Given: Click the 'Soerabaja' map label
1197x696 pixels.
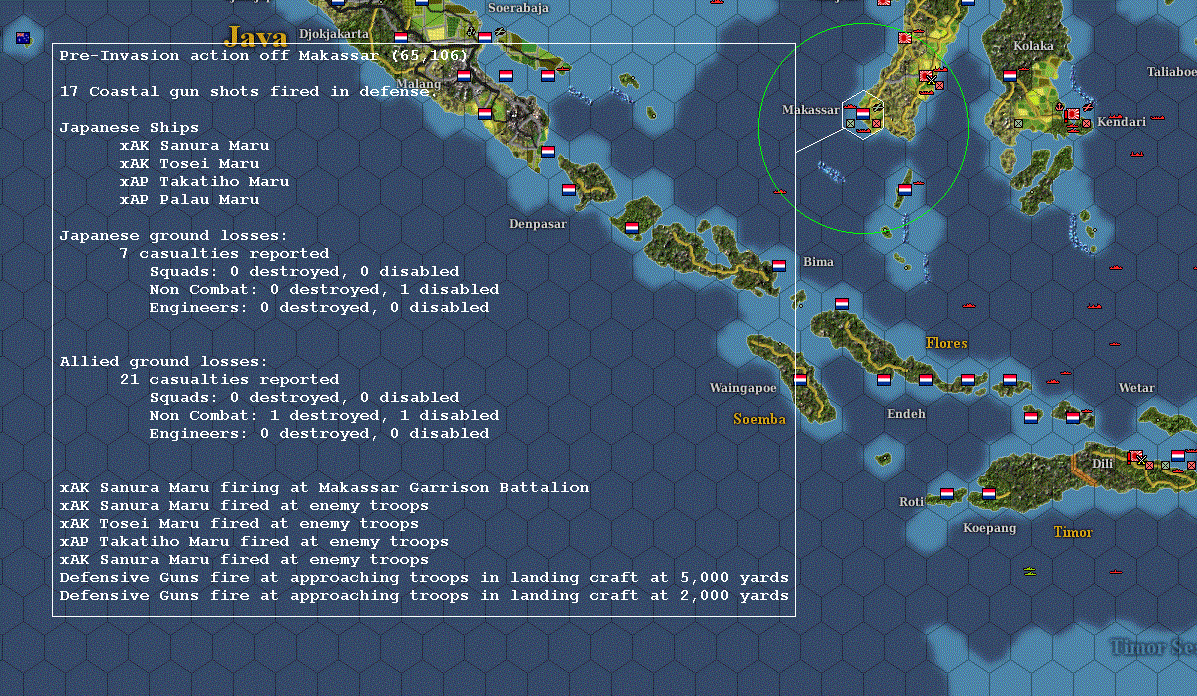Looking at the screenshot, I should point(518,8).
